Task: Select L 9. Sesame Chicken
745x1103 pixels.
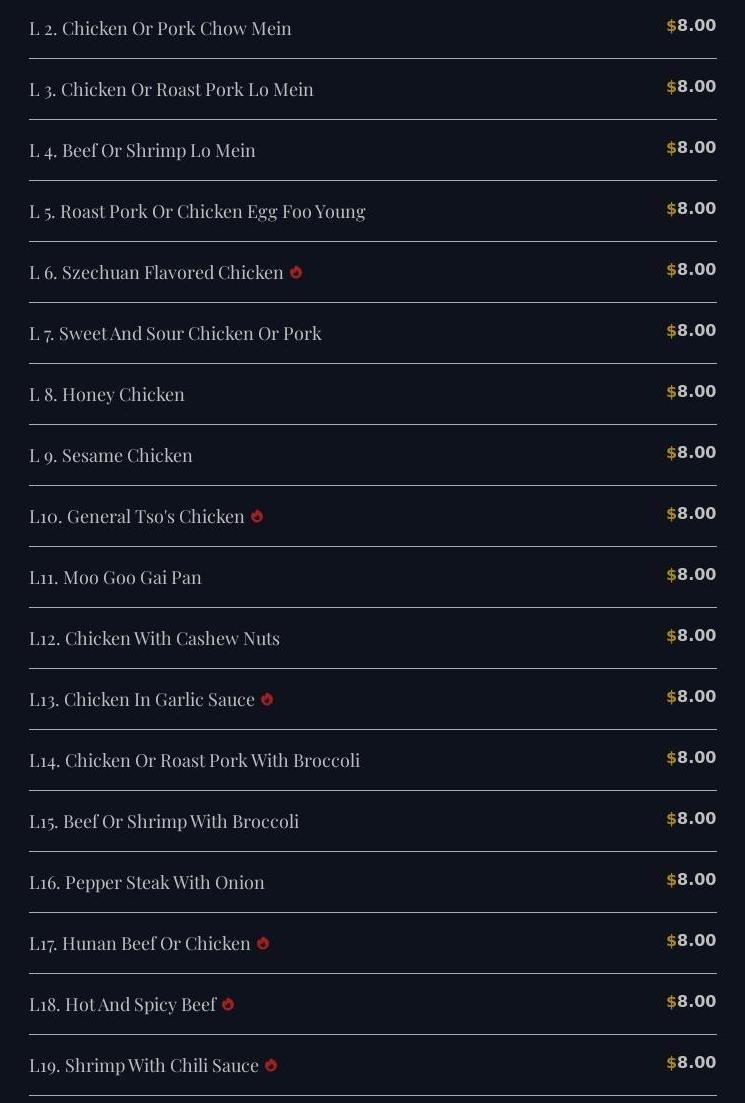Action: click(x=111, y=456)
